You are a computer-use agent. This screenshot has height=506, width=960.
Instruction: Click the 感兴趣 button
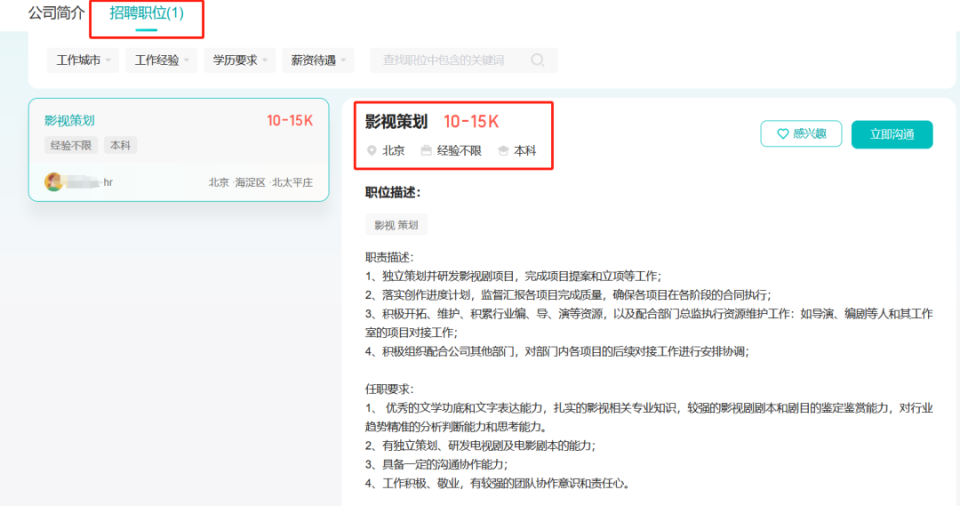click(801, 134)
